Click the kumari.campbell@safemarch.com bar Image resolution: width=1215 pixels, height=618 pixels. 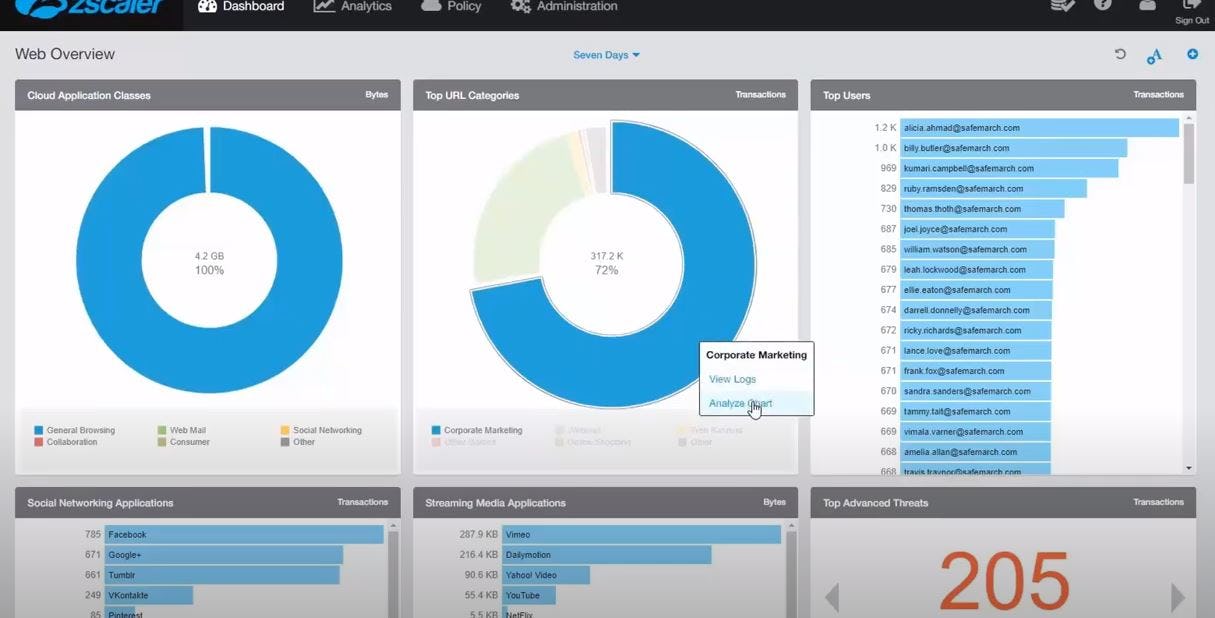1009,168
